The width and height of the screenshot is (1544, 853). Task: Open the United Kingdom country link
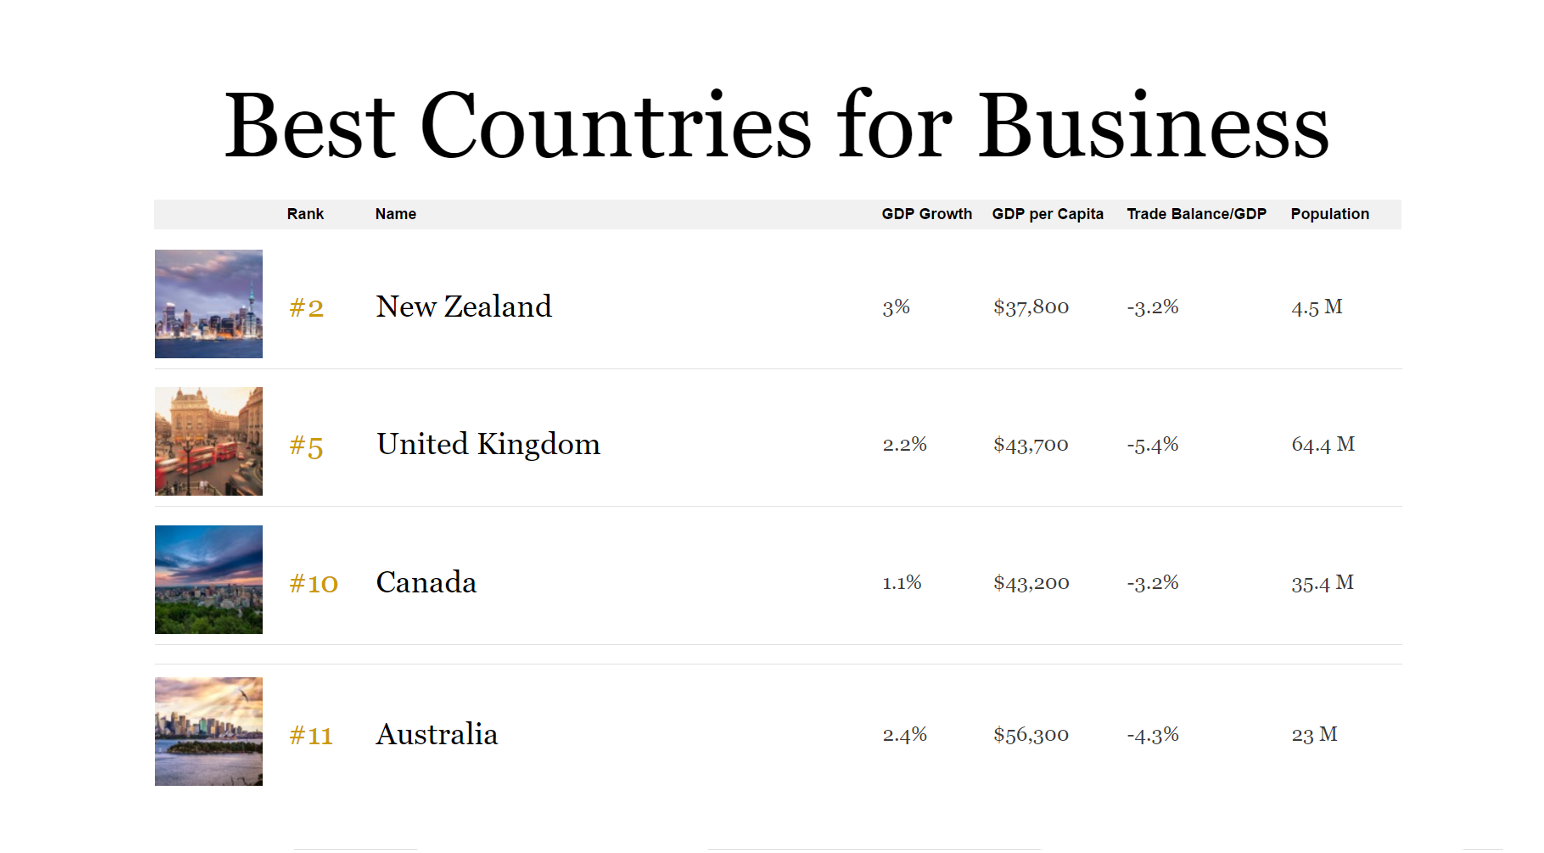click(x=488, y=444)
